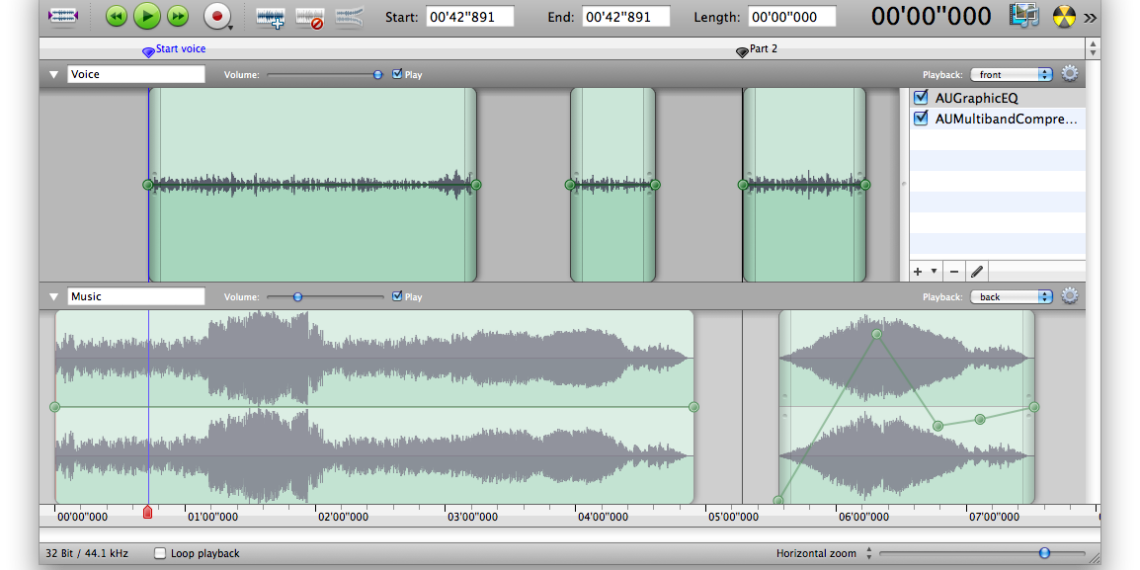The width and height of the screenshot is (1140, 570).
Task: Click the pencil edit effect button
Action: [x=977, y=272]
